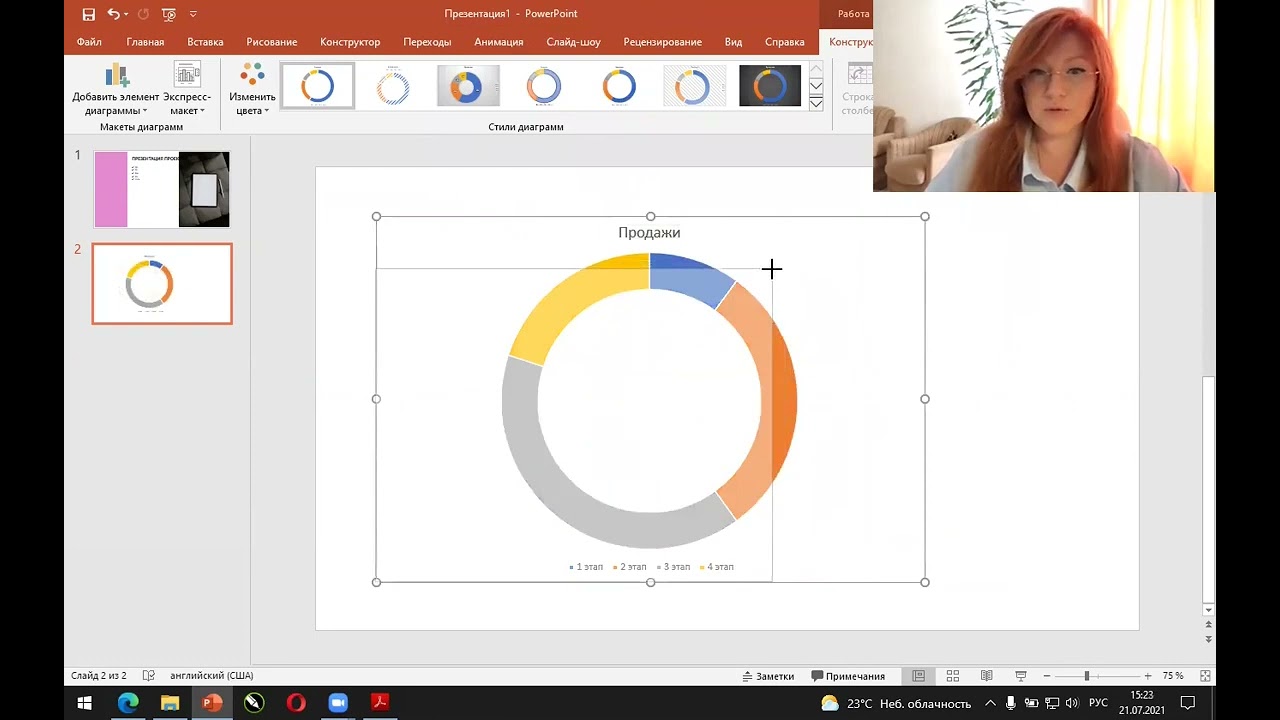This screenshot has width=1280, height=720.
Task: Start slideshow from beginning in quick access toolbar
Action: (169, 14)
